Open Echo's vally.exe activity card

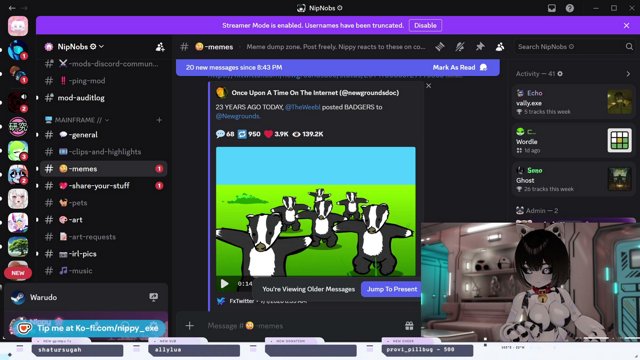573,102
